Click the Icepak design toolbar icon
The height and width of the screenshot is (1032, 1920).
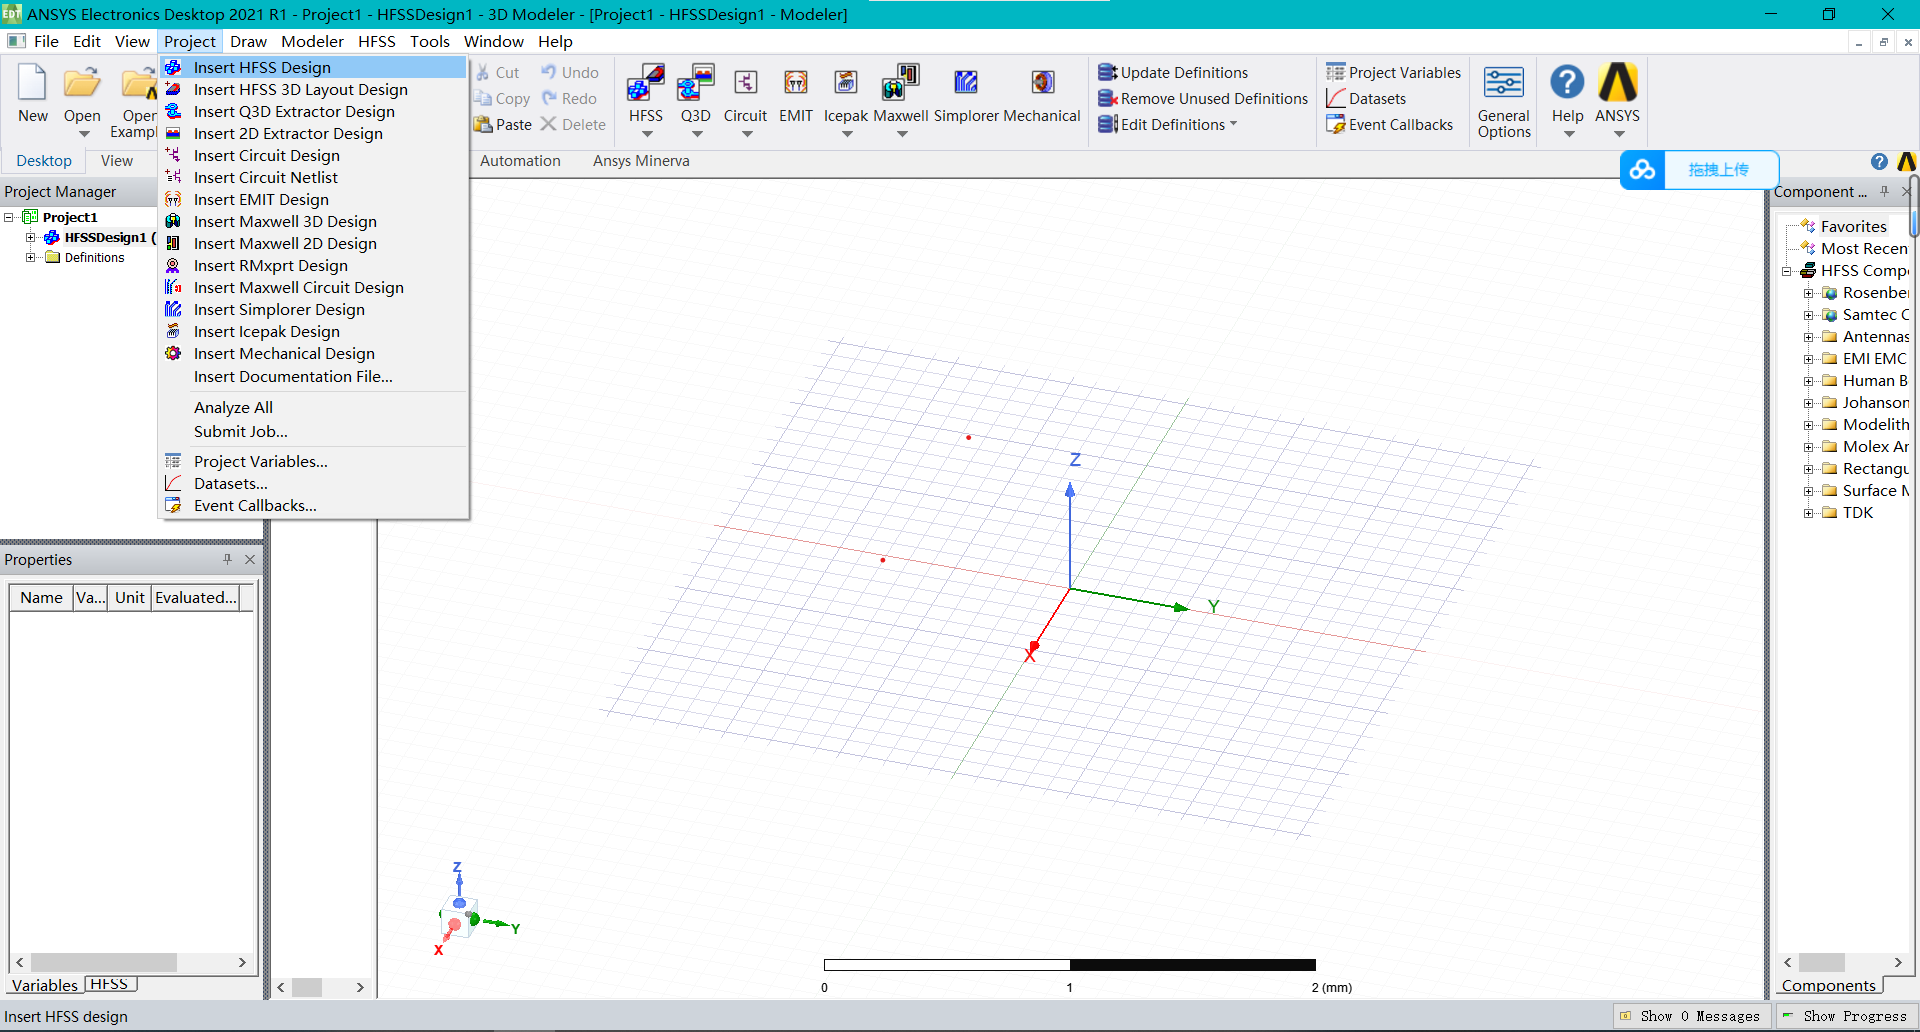coord(846,83)
